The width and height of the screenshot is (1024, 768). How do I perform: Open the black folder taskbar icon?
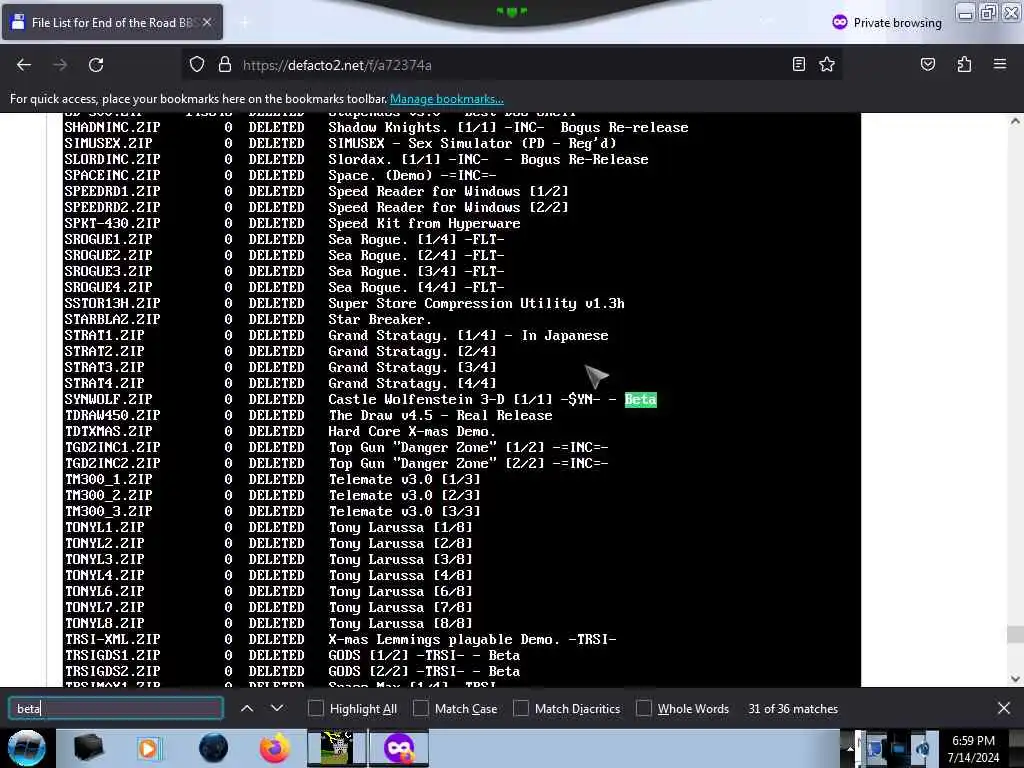click(88, 748)
